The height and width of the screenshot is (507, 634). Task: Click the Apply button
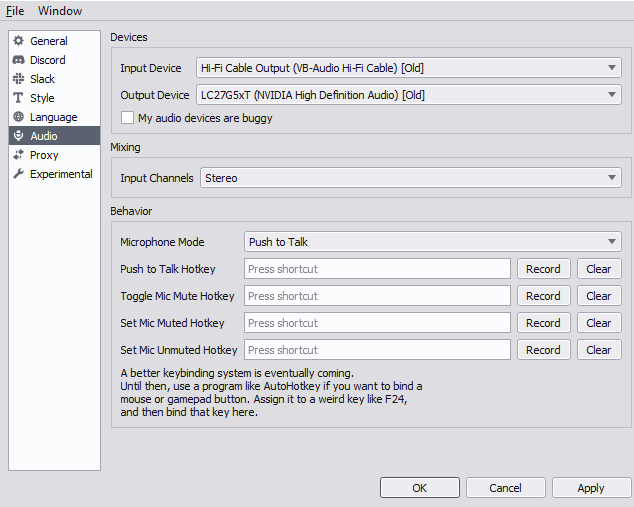point(591,488)
